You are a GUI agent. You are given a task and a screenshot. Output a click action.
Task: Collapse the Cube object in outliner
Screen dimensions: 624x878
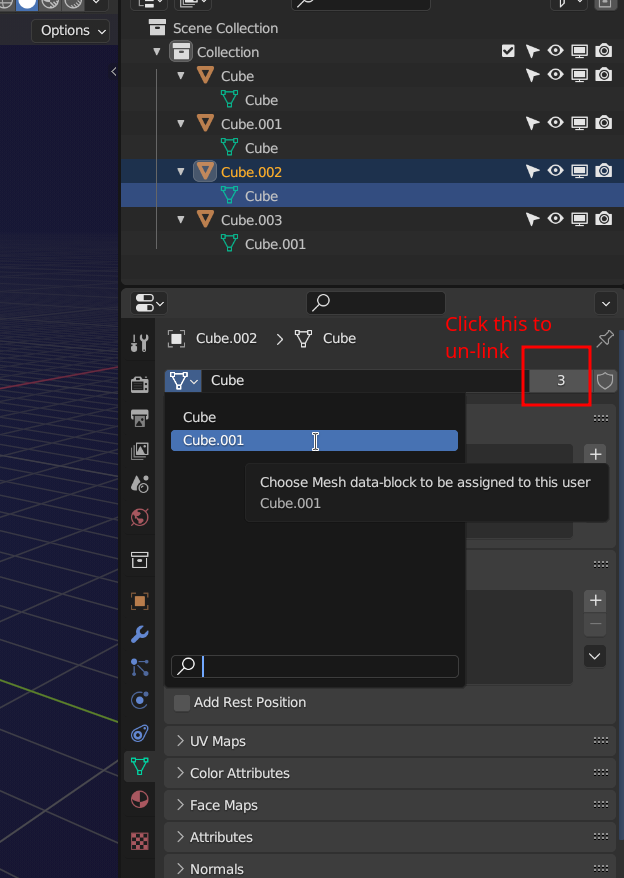click(x=181, y=75)
